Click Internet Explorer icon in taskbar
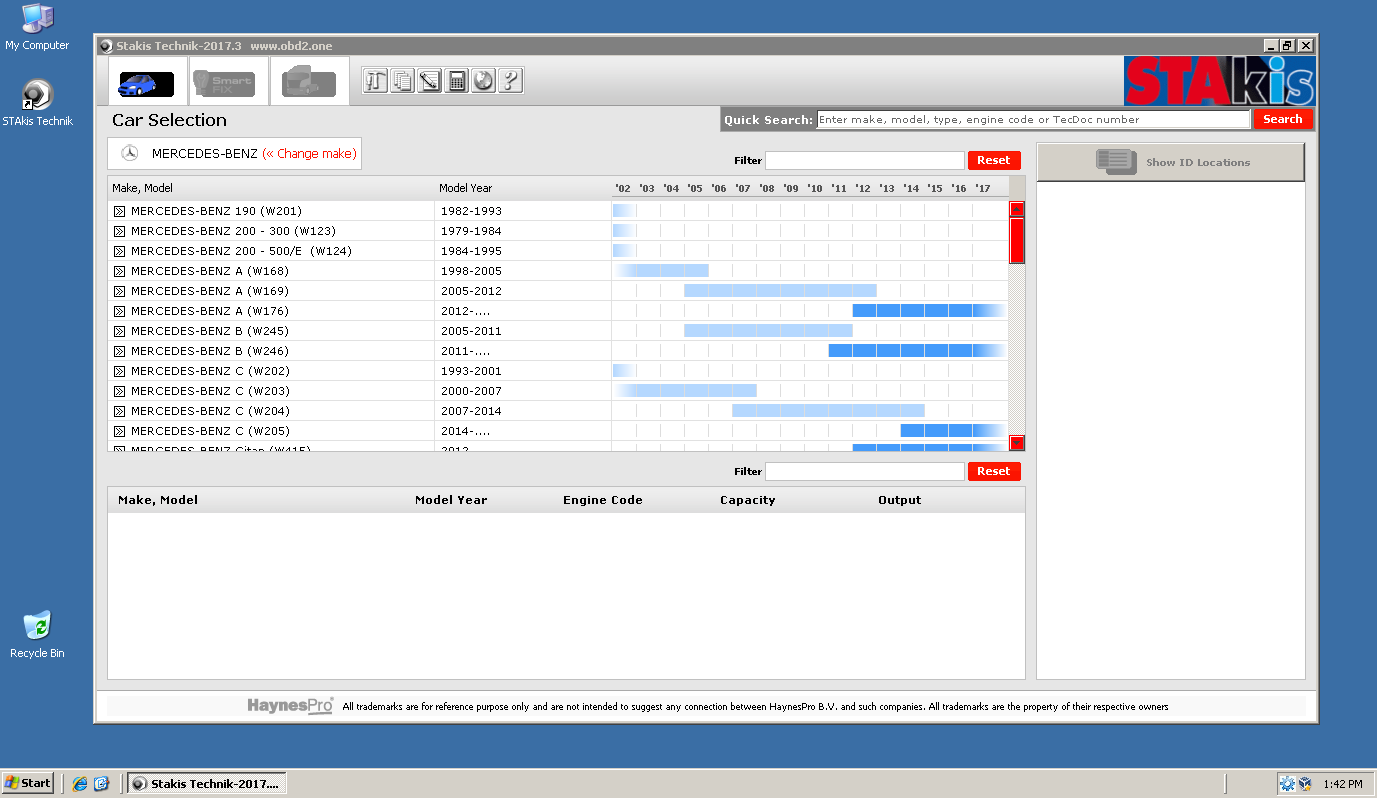 80,784
